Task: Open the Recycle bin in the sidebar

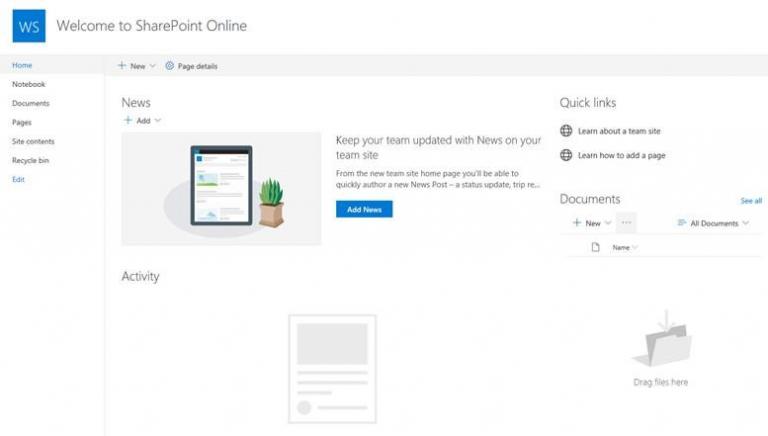Action: [30, 160]
